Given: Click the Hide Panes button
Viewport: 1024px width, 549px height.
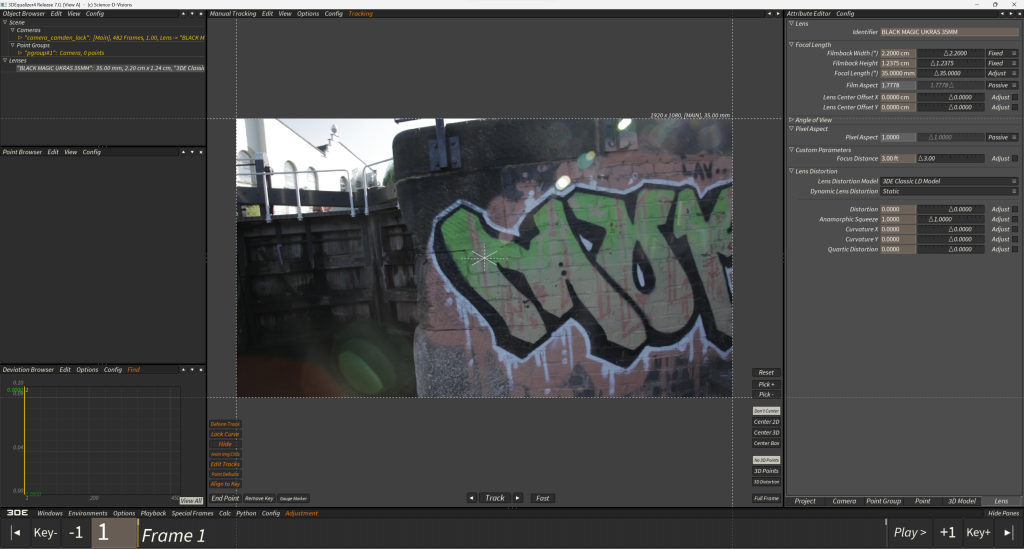Looking at the screenshot, I should click(1003, 513).
